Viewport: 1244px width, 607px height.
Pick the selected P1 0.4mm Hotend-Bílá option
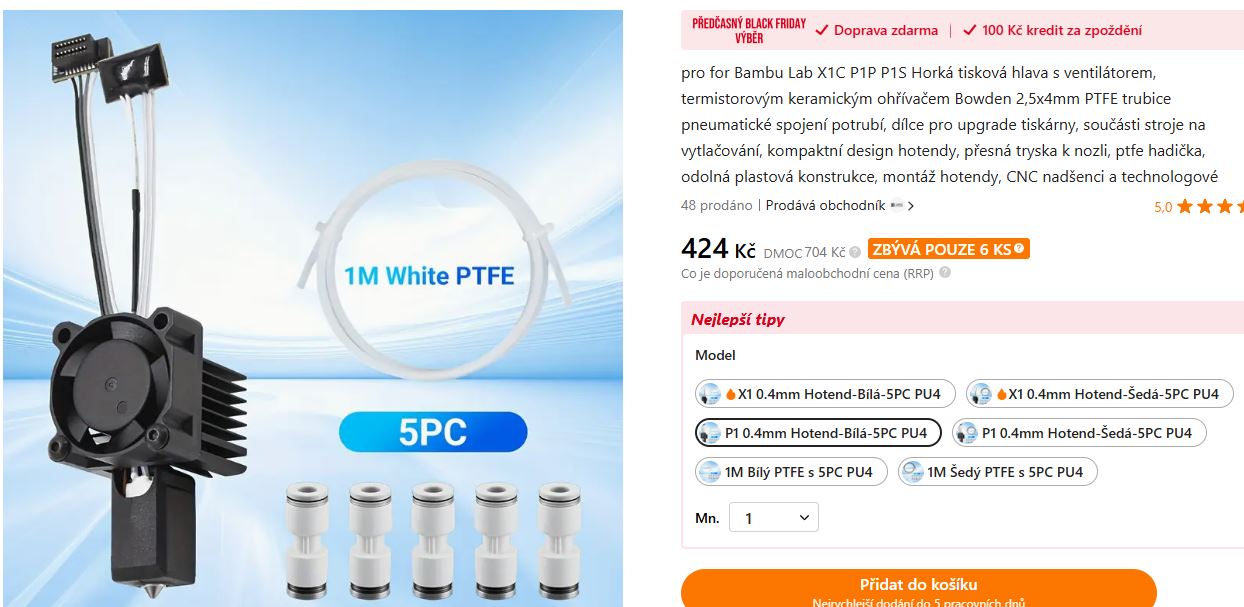tap(818, 433)
